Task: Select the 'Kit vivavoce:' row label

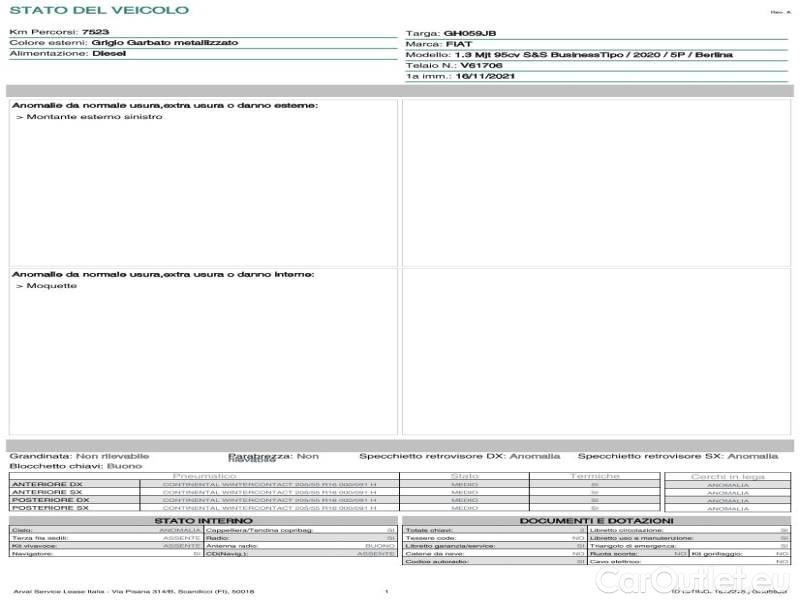Action: [34, 546]
